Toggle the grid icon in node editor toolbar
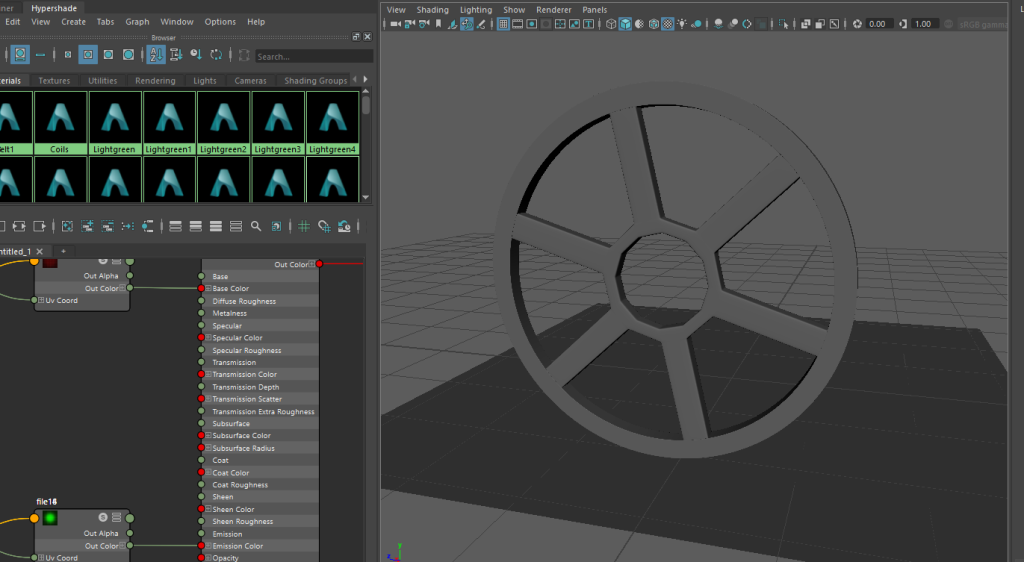The height and width of the screenshot is (562, 1024). click(x=303, y=227)
